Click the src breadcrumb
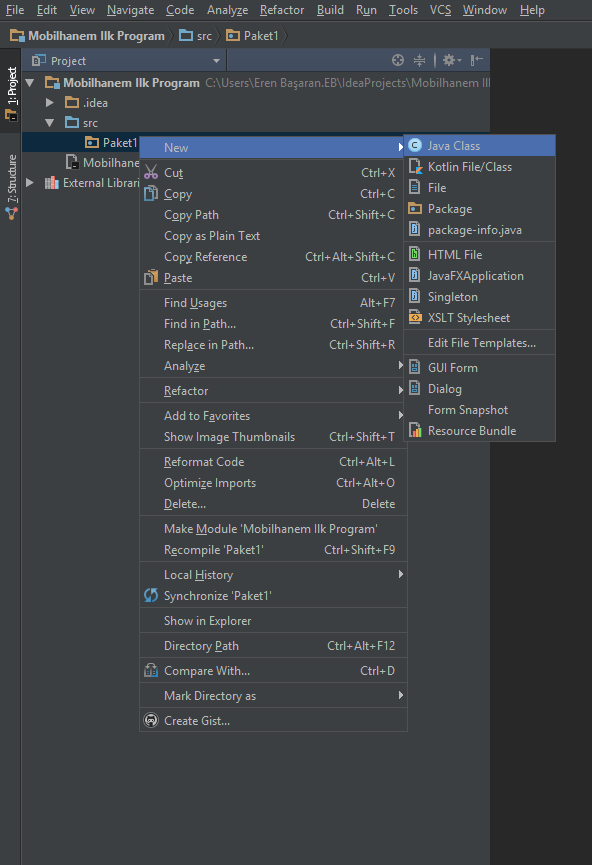 pos(196,36)
